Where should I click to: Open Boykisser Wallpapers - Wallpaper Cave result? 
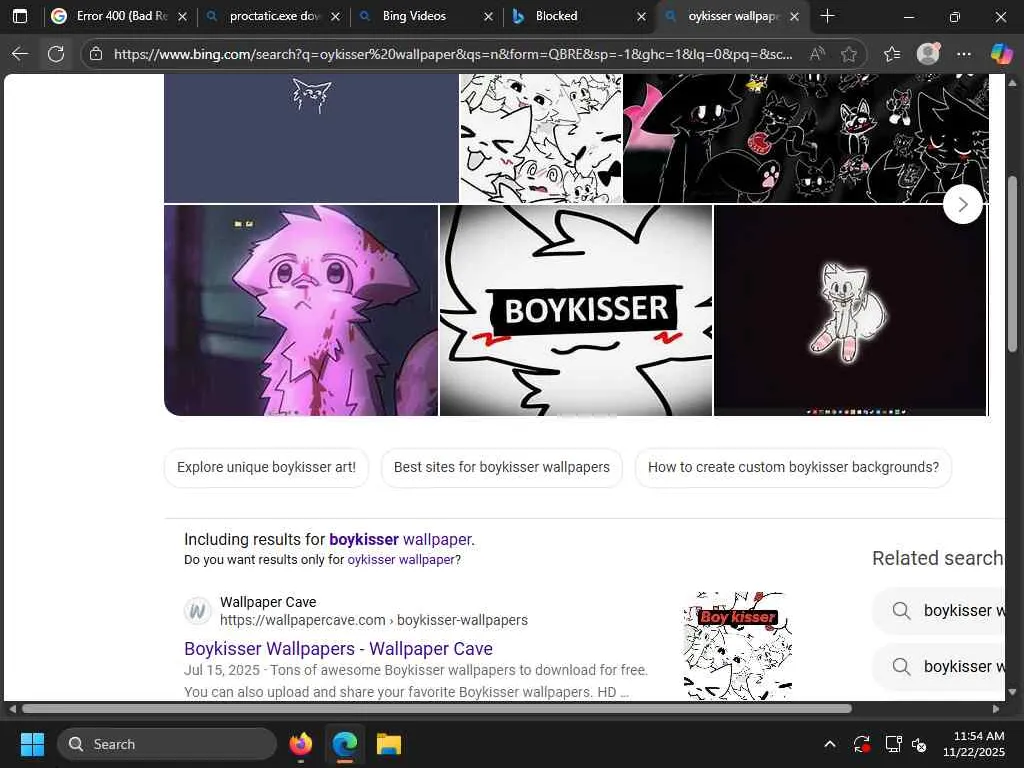click(338, 648)
